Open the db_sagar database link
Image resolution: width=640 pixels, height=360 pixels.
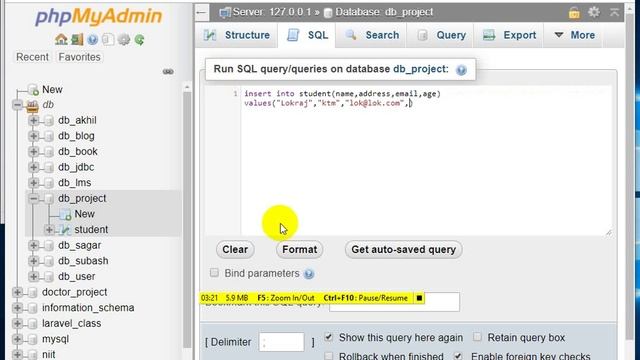[x=79, y=245]
